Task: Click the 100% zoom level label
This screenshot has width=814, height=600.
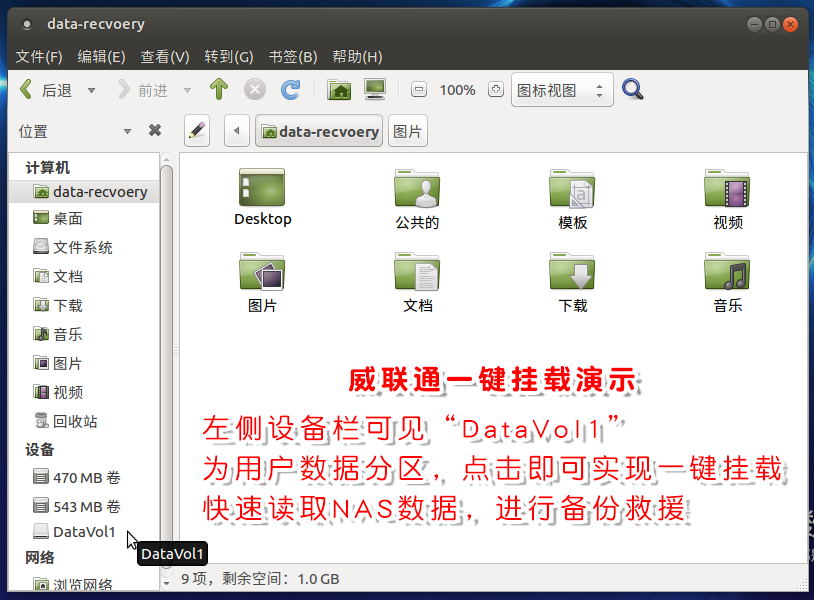Action: [457, 90]
